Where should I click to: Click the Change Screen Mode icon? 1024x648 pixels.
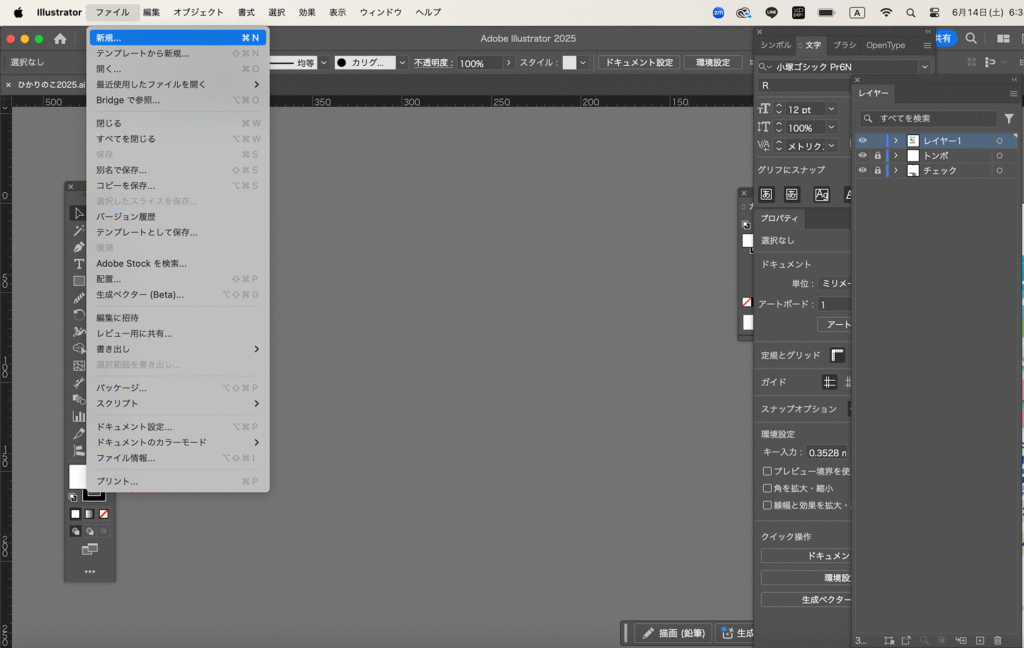(x=89, y=549)
